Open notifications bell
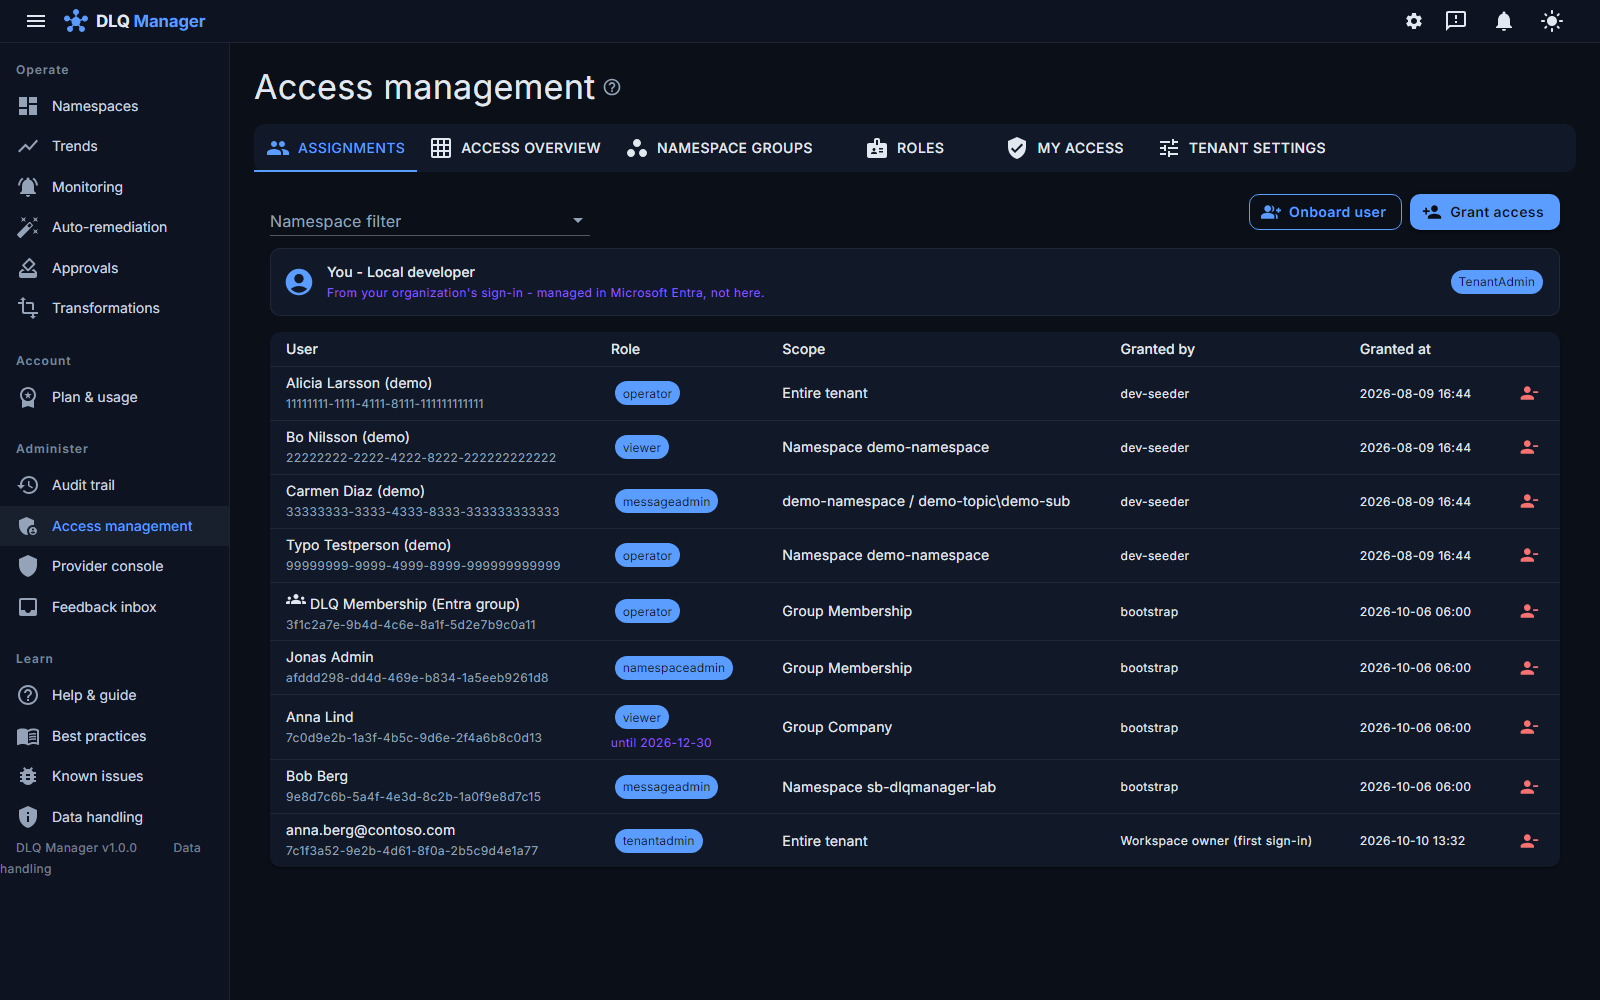Image resolution: width=1600 pixels, height=1000 pixels. tap(1503, 21)
